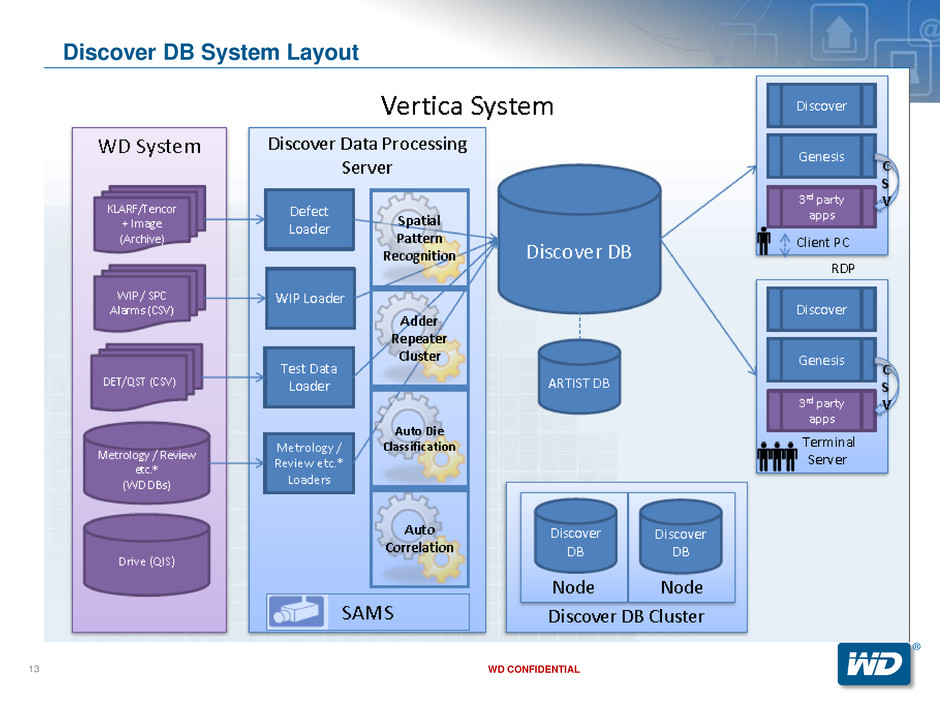This screenshot has width=940, height=705.
Task: Click the Test Data Loader box
Action: 309,377
